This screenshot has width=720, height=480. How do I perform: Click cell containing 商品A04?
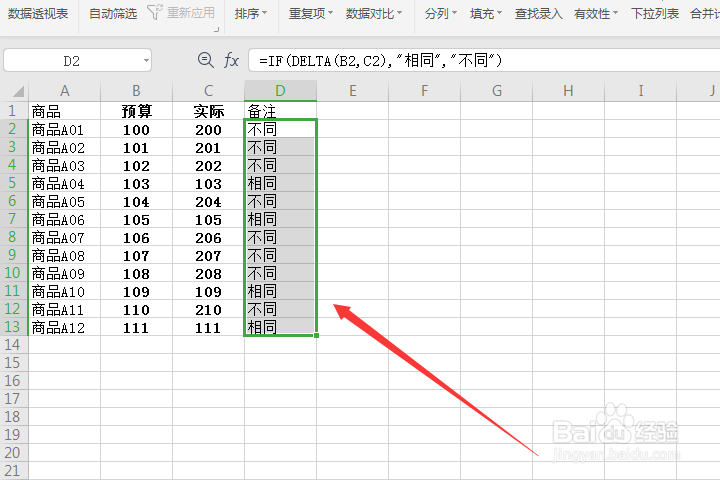(64, 183)
